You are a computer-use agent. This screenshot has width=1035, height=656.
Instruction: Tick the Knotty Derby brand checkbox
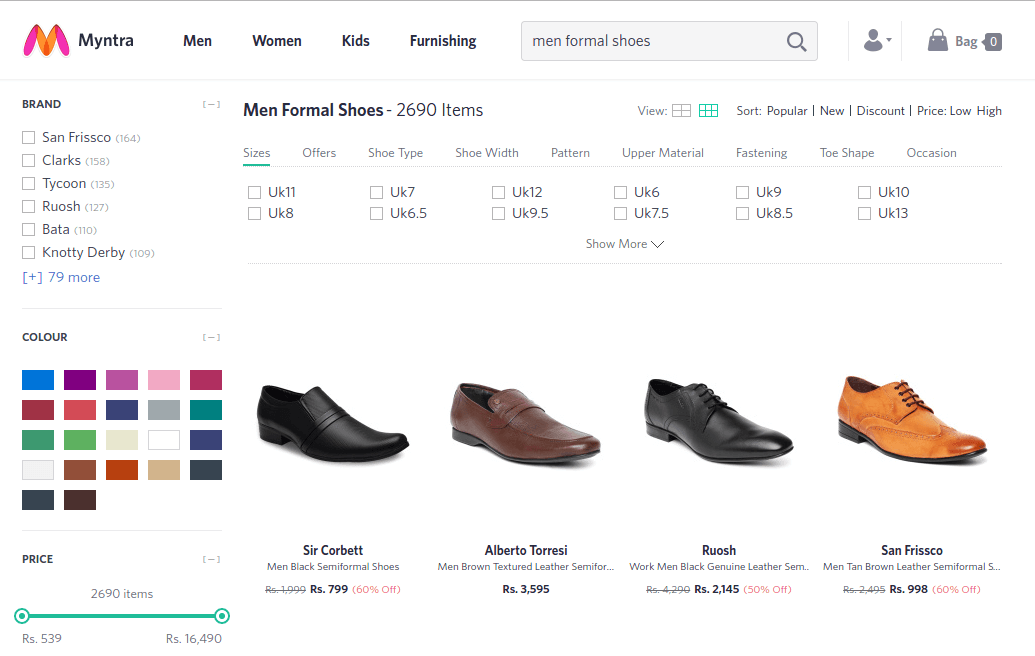[28, 253]
